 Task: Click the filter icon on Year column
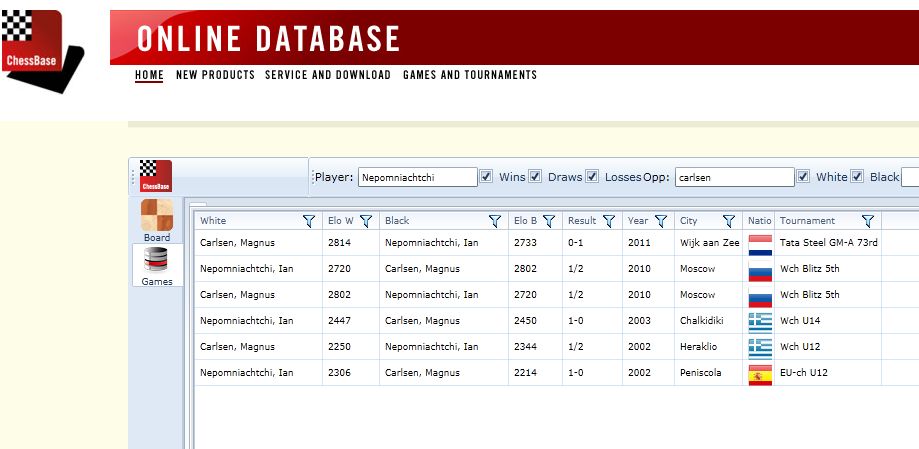click(660, 221)
